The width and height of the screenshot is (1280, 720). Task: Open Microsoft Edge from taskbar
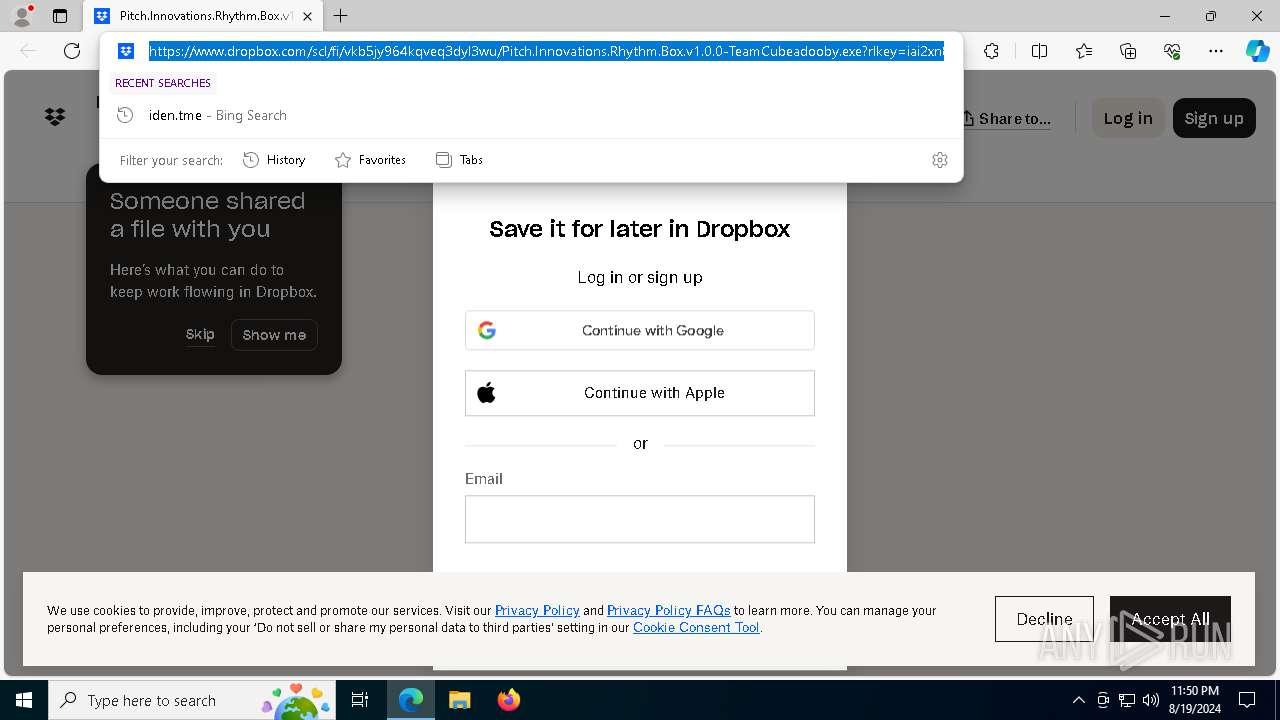click(x=411, y=700)
